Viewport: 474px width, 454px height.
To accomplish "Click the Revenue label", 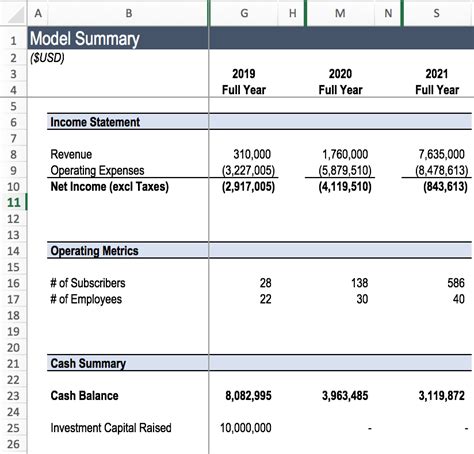I will point(71,154).
